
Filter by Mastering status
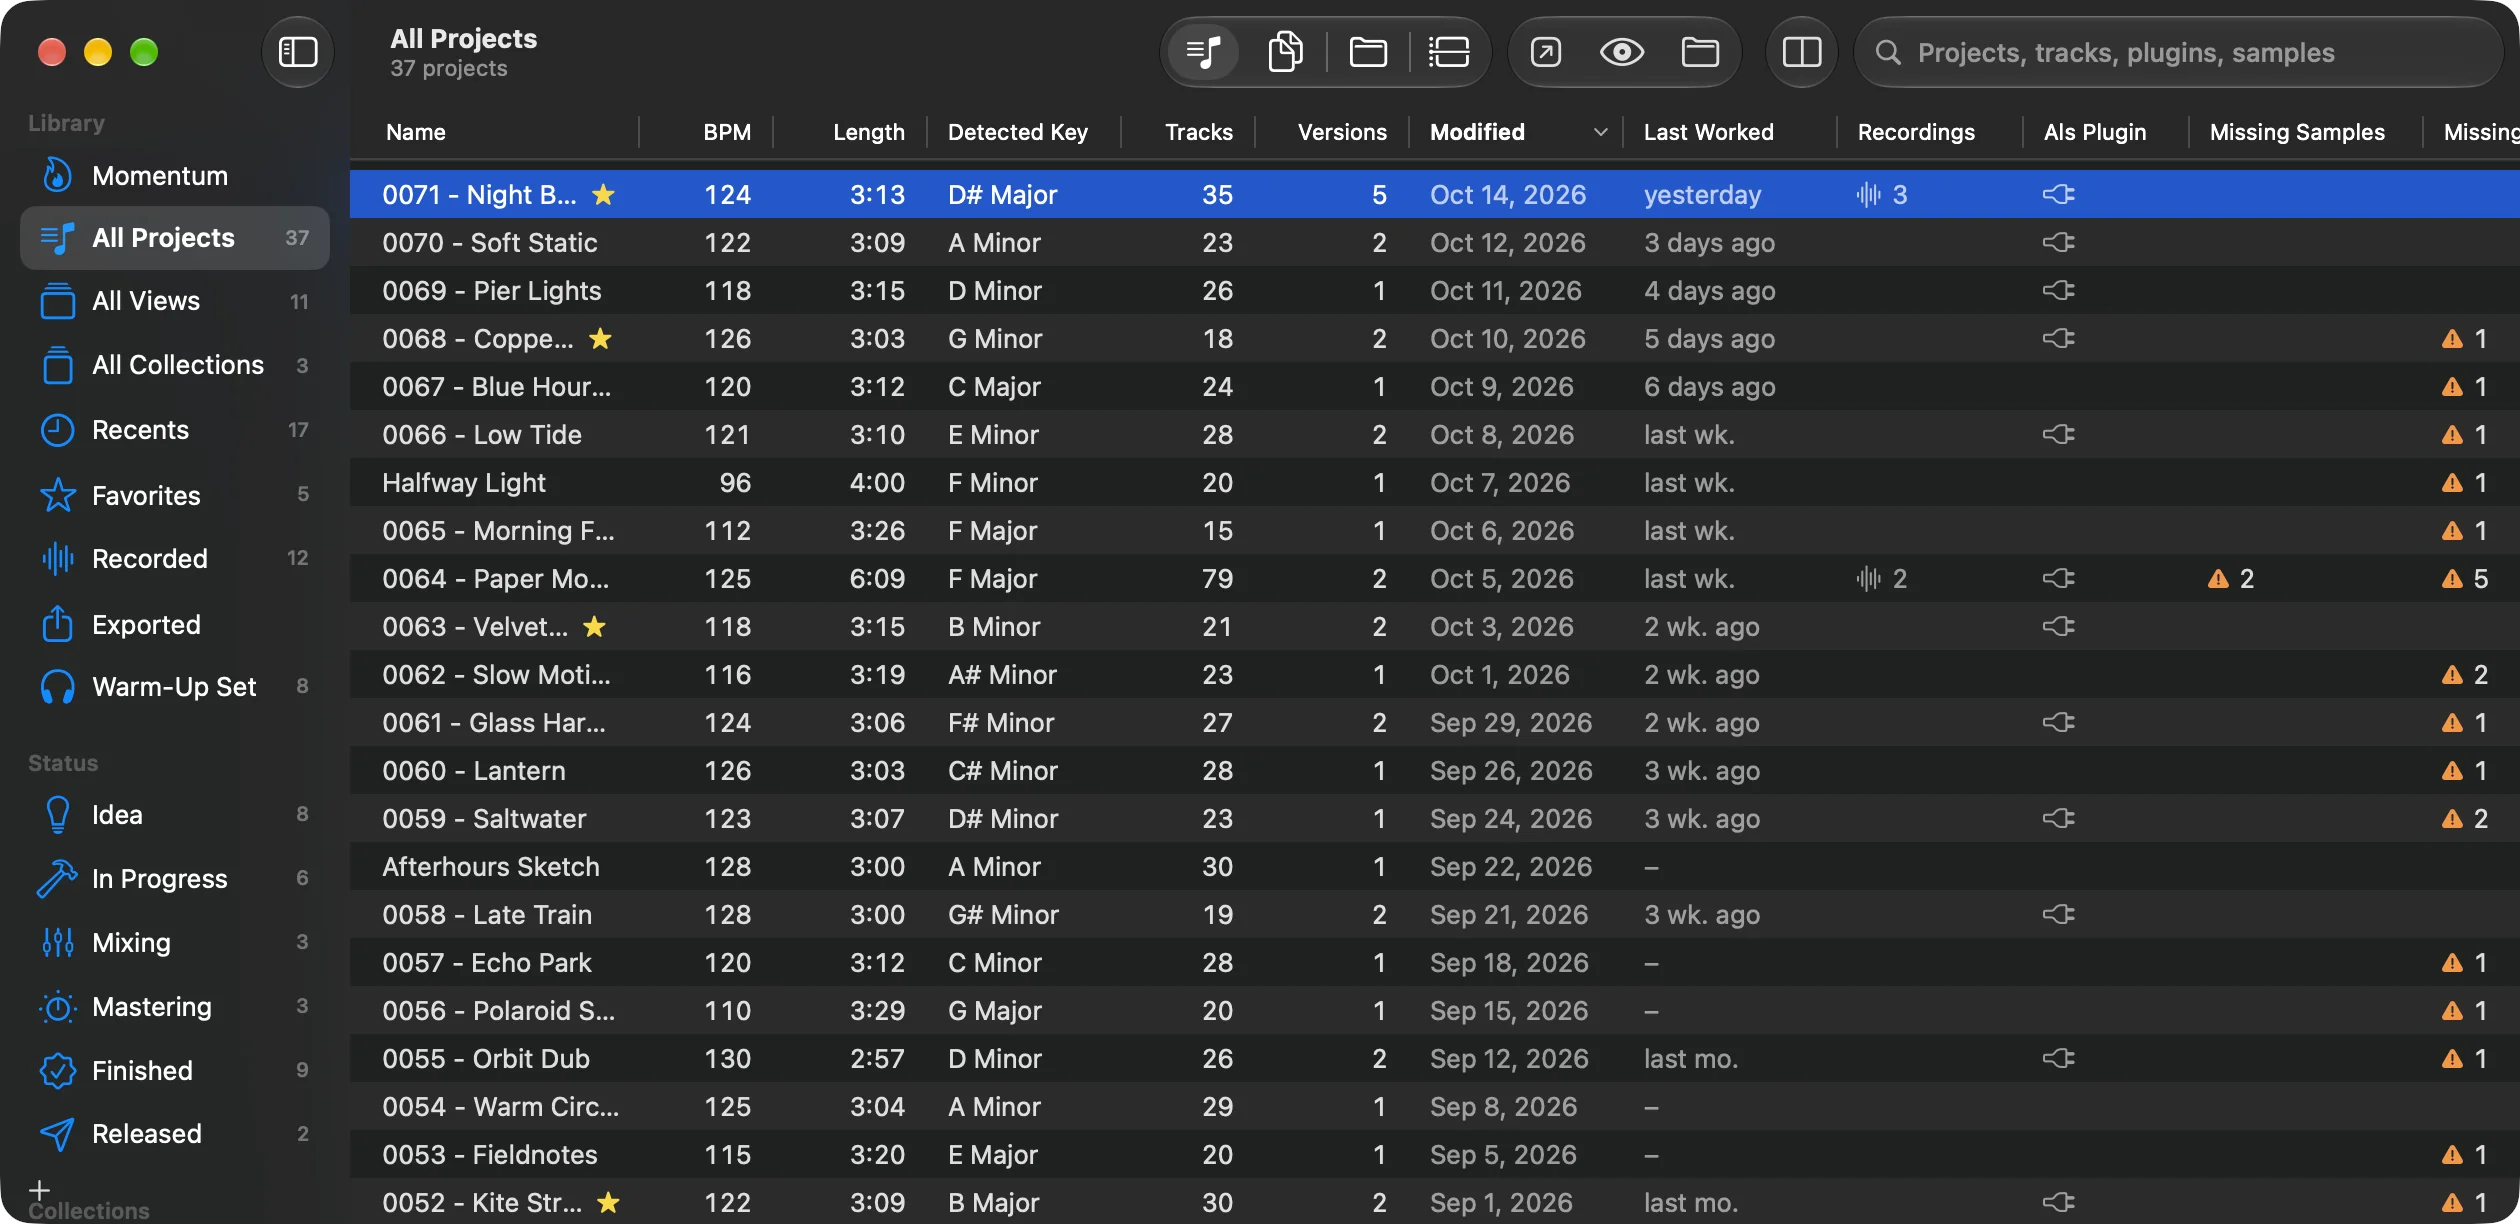(x=175, y=1007)
